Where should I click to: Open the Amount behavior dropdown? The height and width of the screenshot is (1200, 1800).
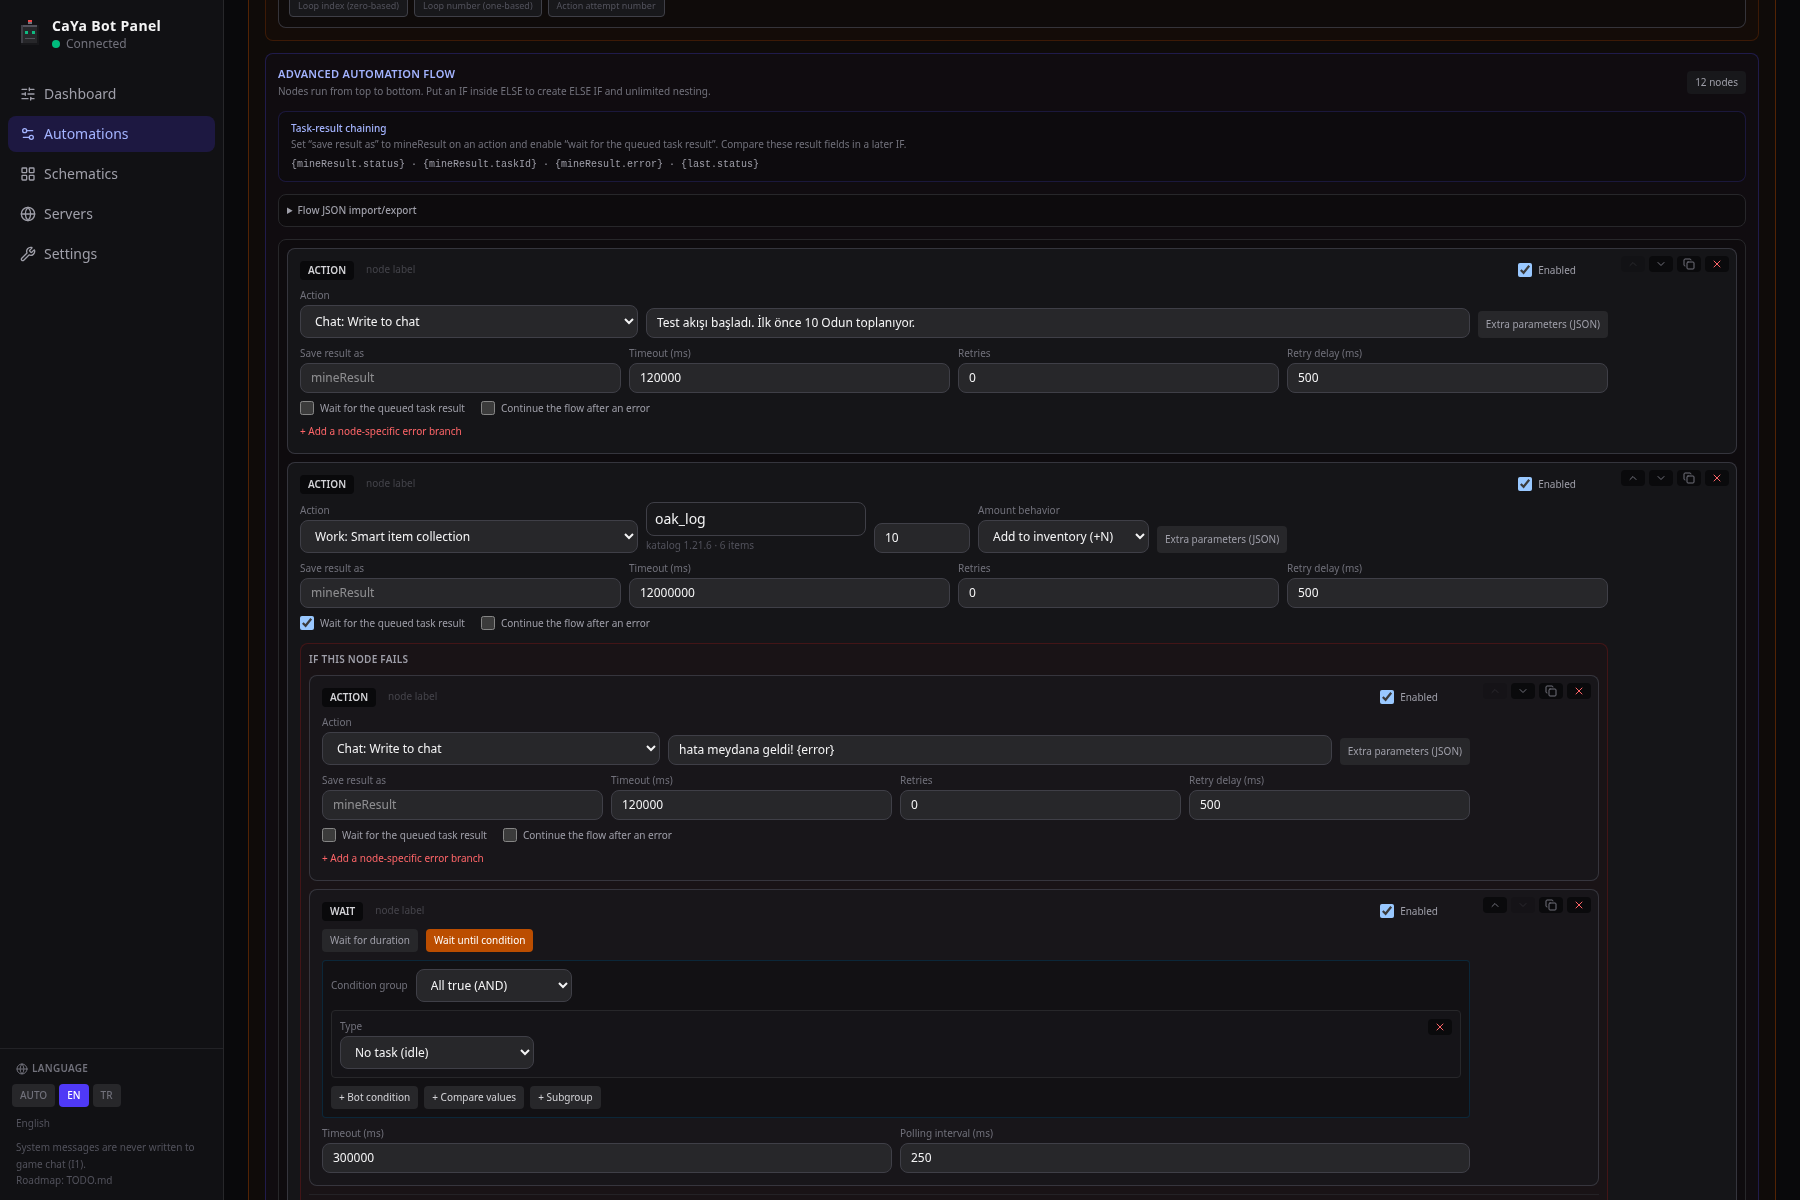pos(1063,537)
